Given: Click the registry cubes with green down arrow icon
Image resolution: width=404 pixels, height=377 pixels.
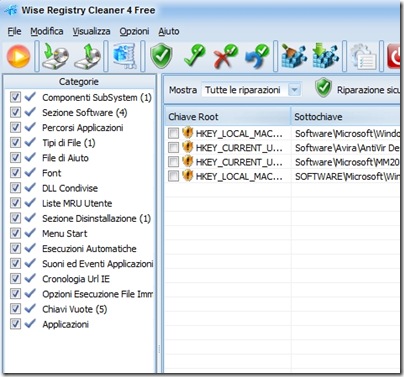Looking at the screenshot, I should point(325,56).
